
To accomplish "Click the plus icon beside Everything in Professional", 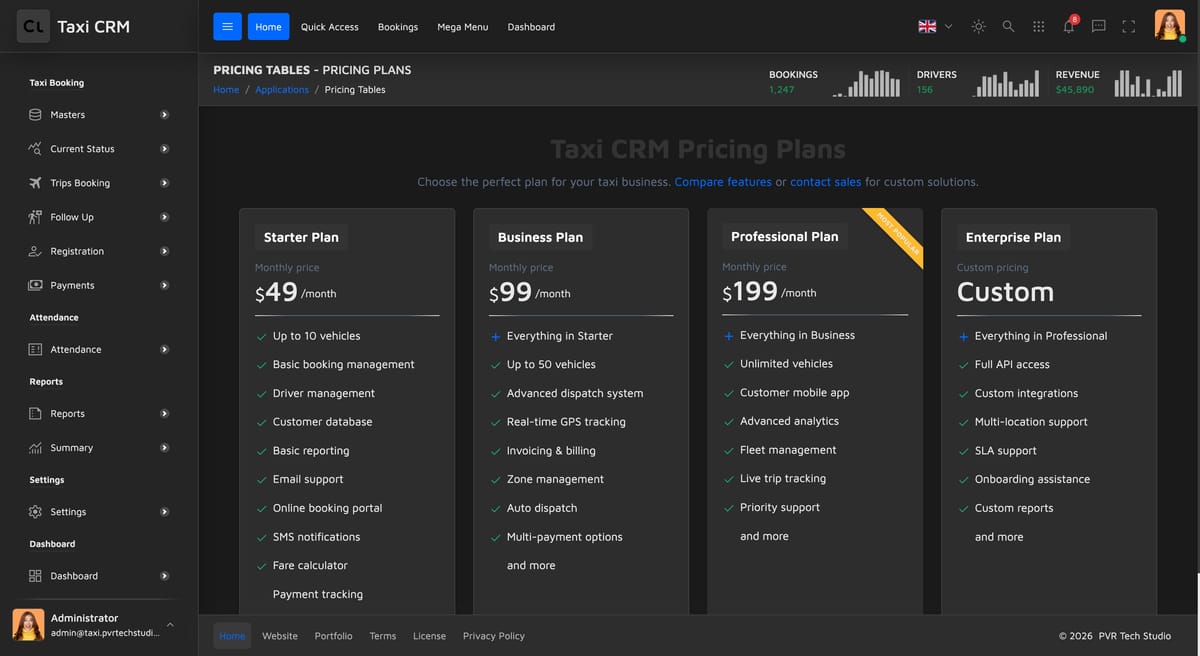I will (963, 337).
